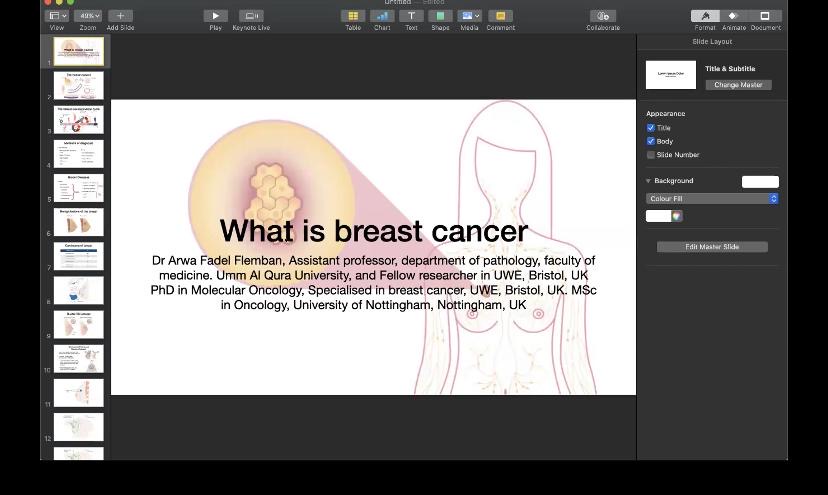Viewport: 828px width, 495px height.
Task: Open the Media dropdown
Action: click(469, 16)
